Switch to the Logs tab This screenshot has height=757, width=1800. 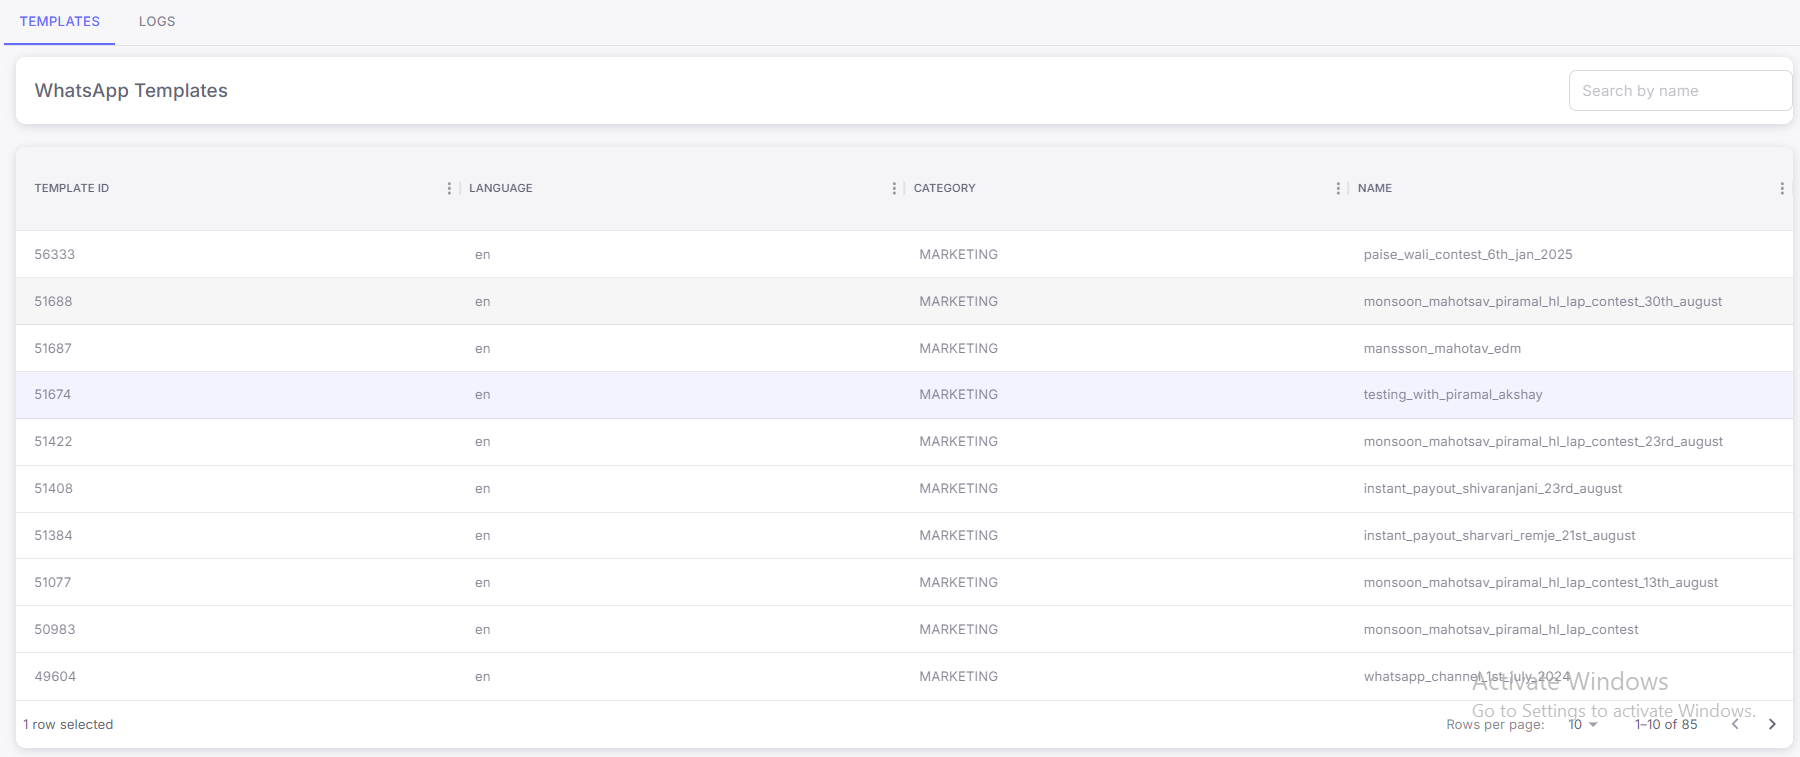(x=157, y=21)
